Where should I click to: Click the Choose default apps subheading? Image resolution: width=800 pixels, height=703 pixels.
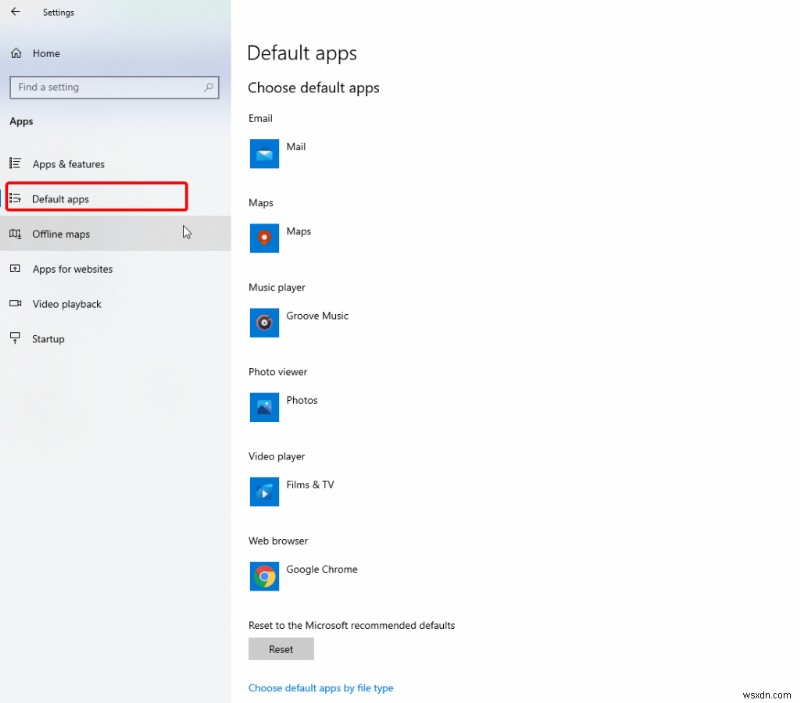coord(313,88)
